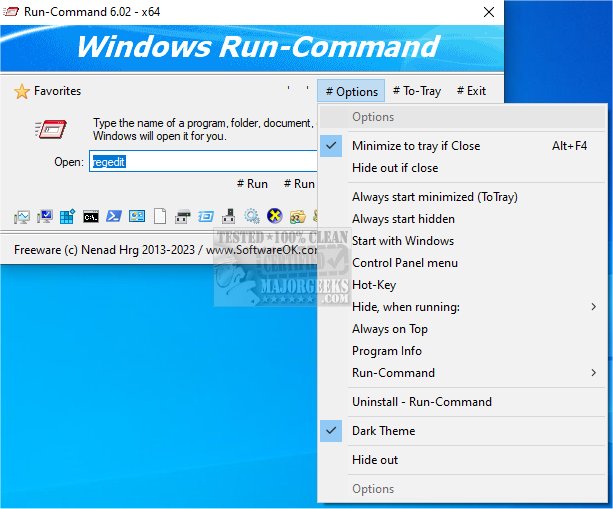Click the blank document page icon
613x509 pixels.
tap(159, 216)
